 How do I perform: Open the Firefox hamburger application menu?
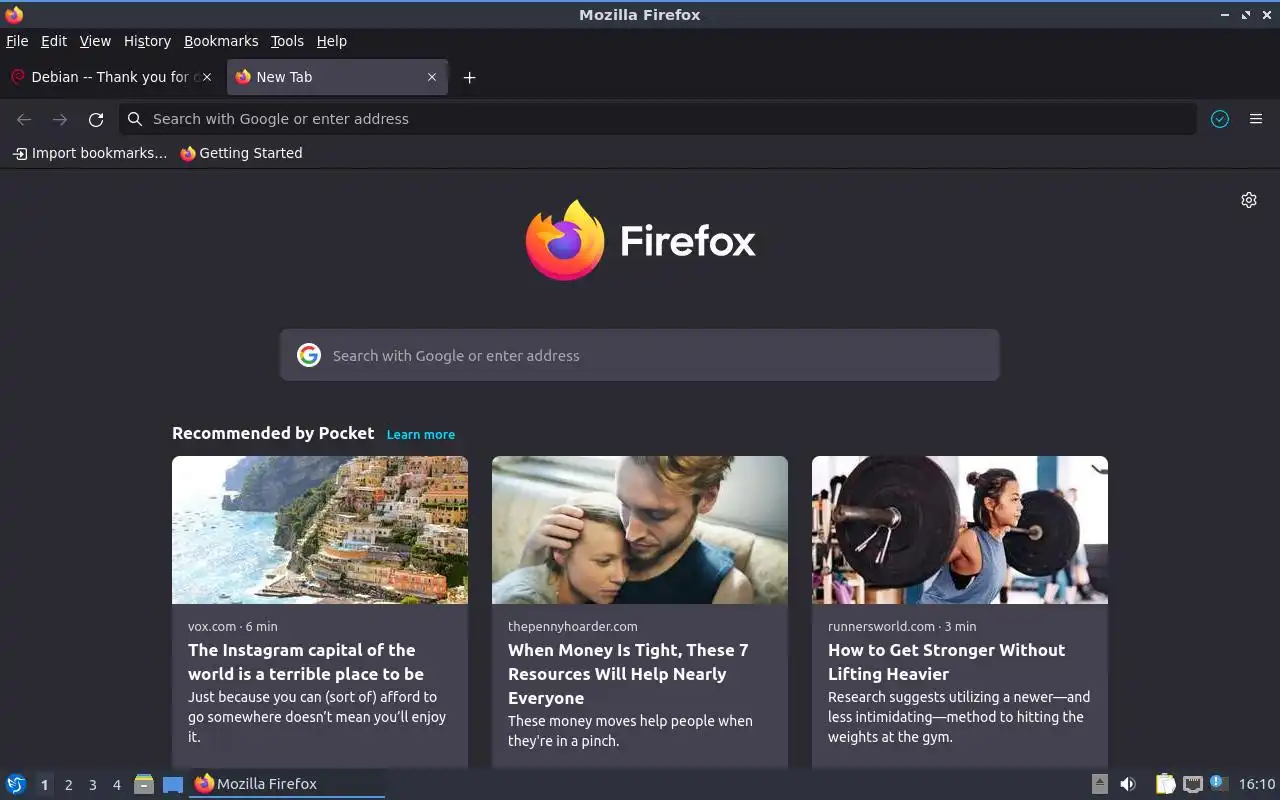point(1256,119)
